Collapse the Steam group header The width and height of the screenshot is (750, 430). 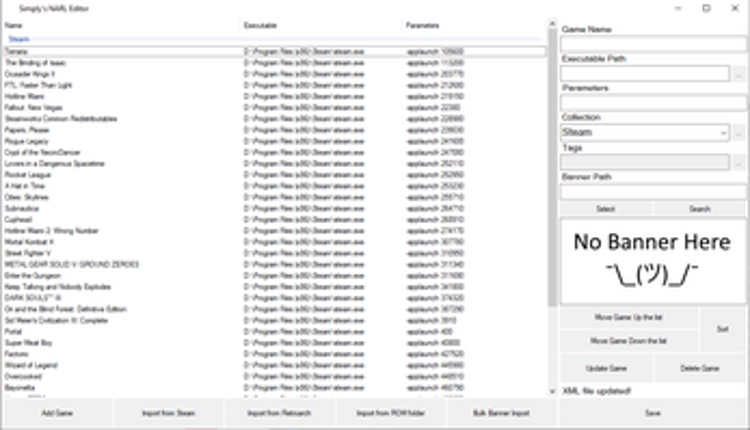pos(19,39)
